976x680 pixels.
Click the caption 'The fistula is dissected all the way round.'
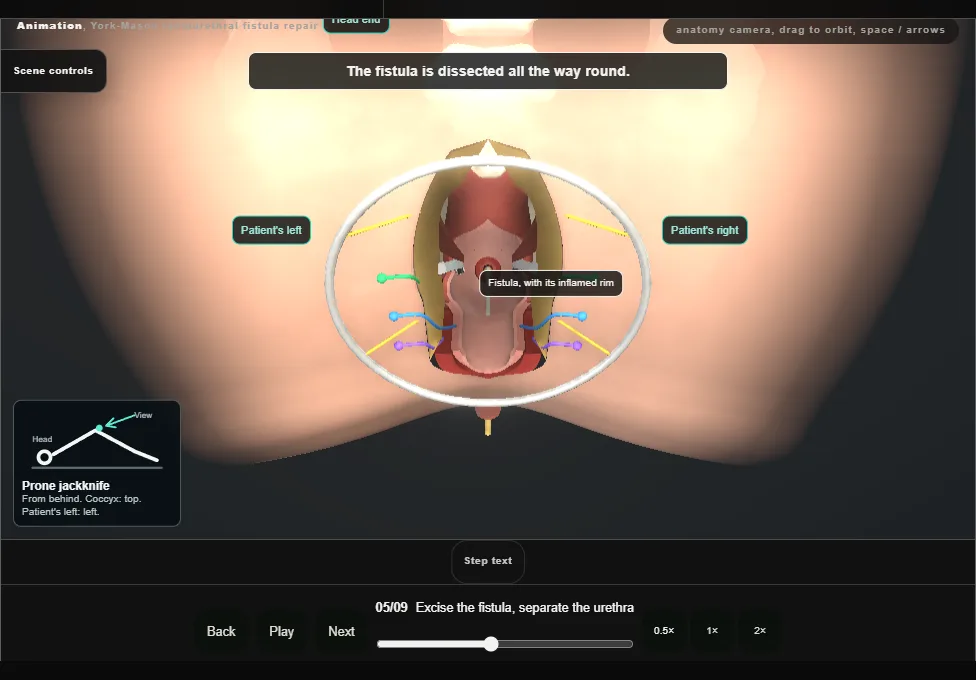point(488,71)
